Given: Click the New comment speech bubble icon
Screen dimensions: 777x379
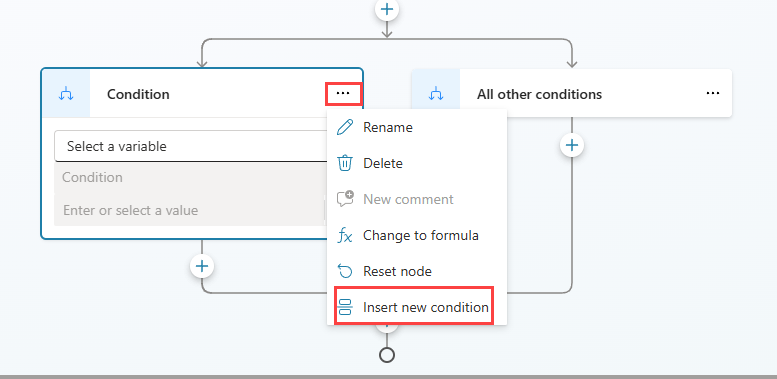Looking at the screenshot, I should point(345,199).
